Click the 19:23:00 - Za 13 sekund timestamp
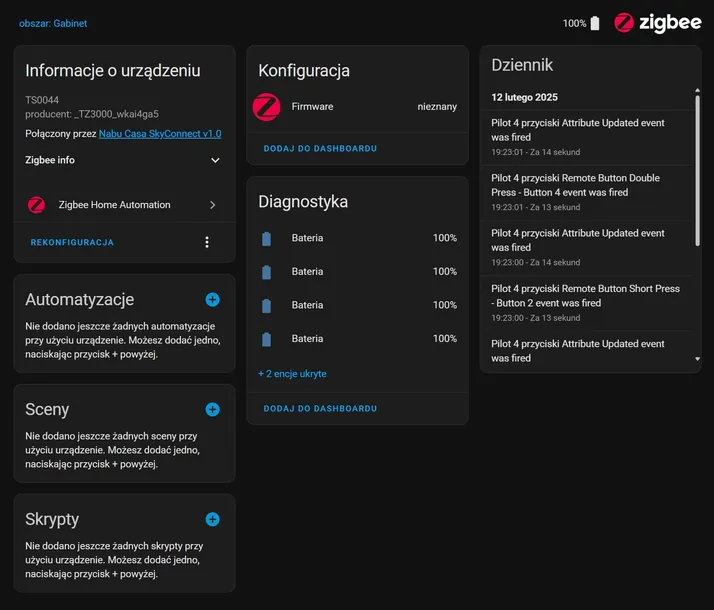This screenshot has width=714, height=610. [536, 318]
